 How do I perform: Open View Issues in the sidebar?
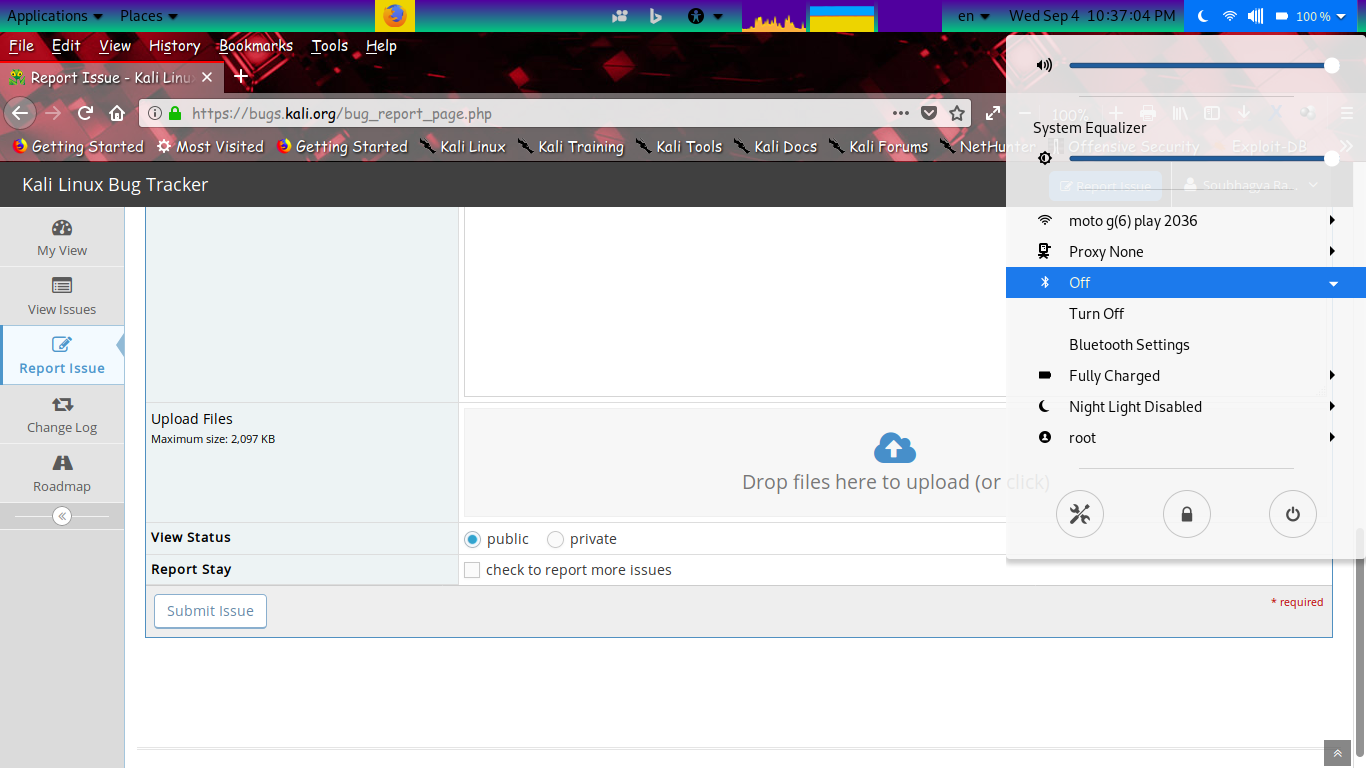(x=62, y=296)
